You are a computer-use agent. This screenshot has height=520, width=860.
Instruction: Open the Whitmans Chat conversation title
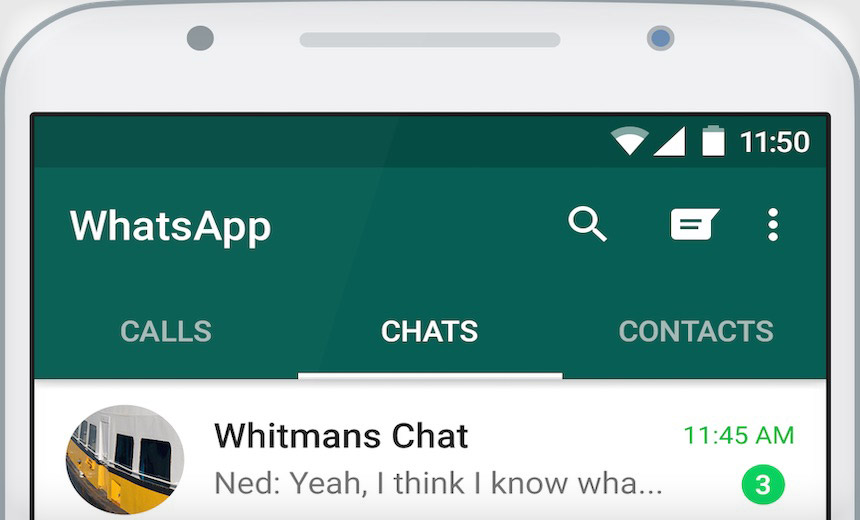point(341,436)
